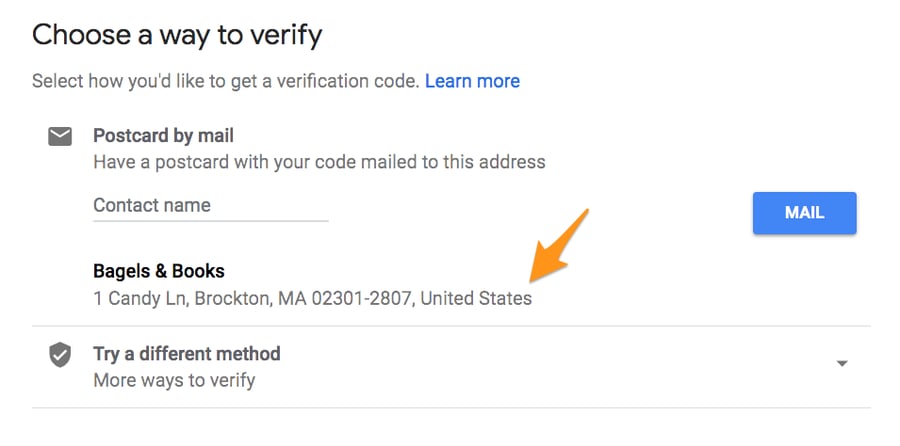
Task: Click the Choose a way to verify heading
Action: pos(177,35)
